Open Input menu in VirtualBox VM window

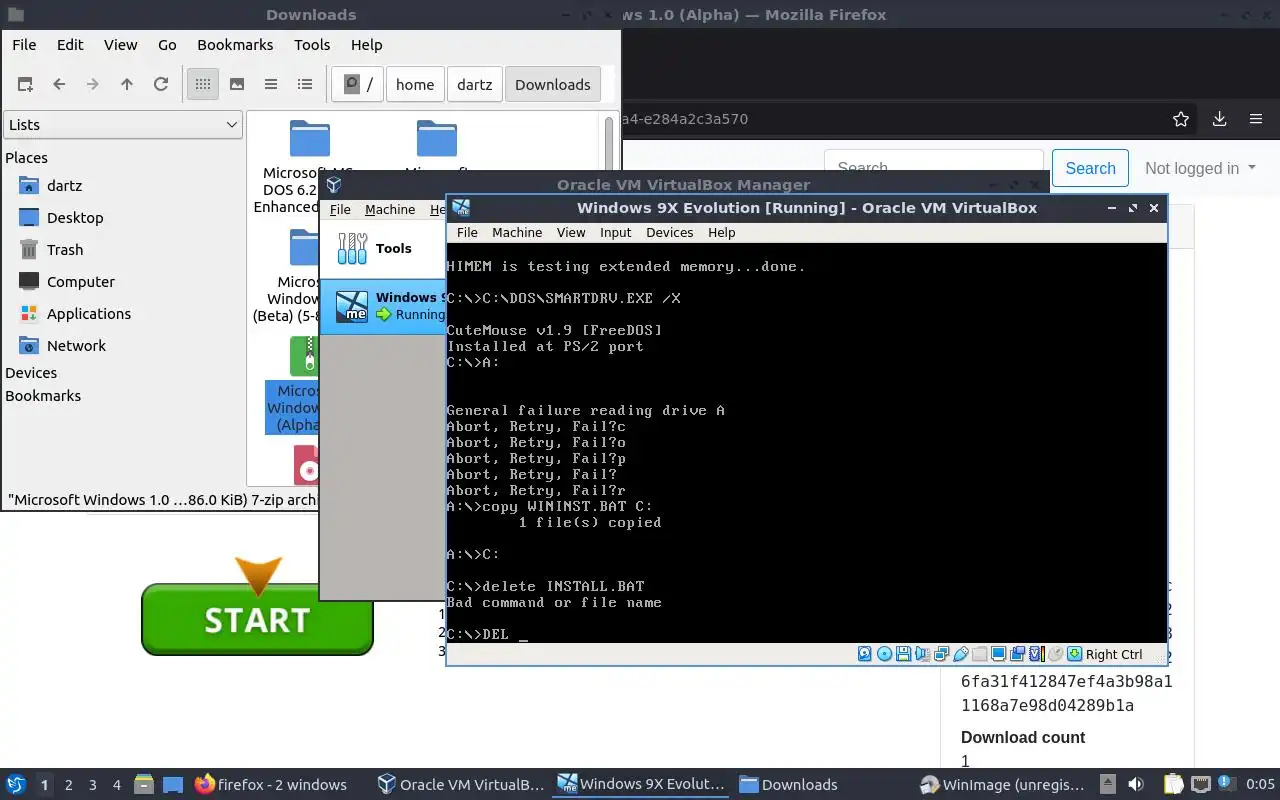616,232
